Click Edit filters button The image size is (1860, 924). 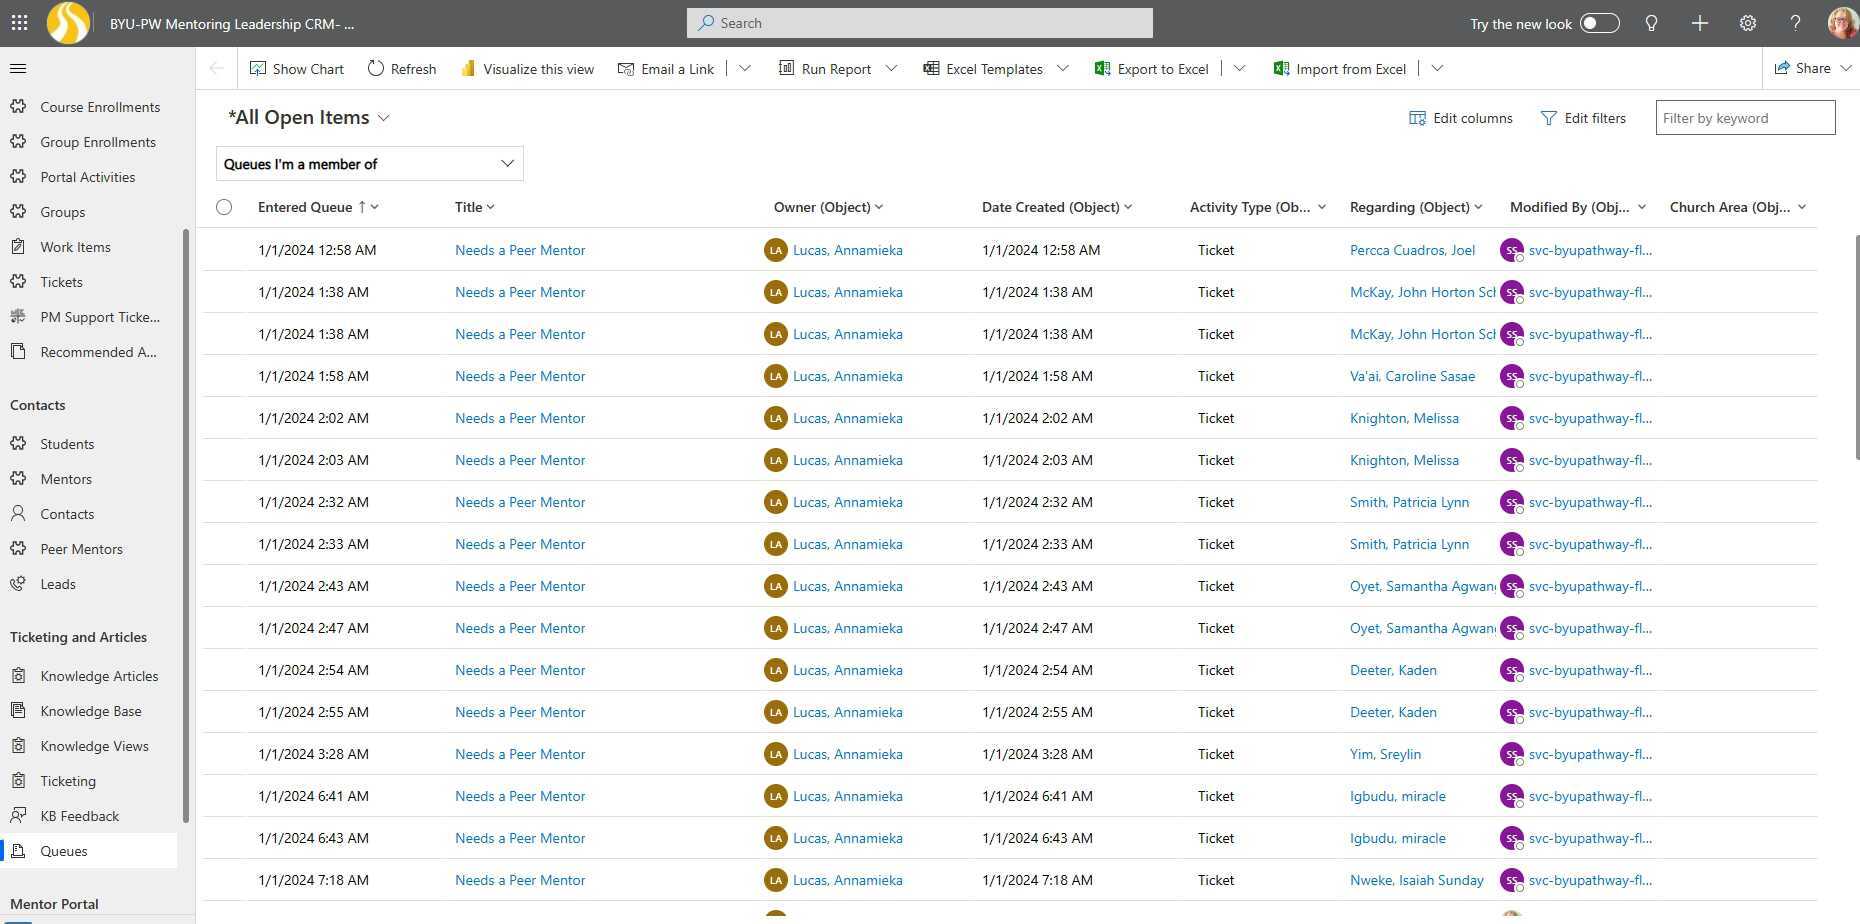[1583, 118]
